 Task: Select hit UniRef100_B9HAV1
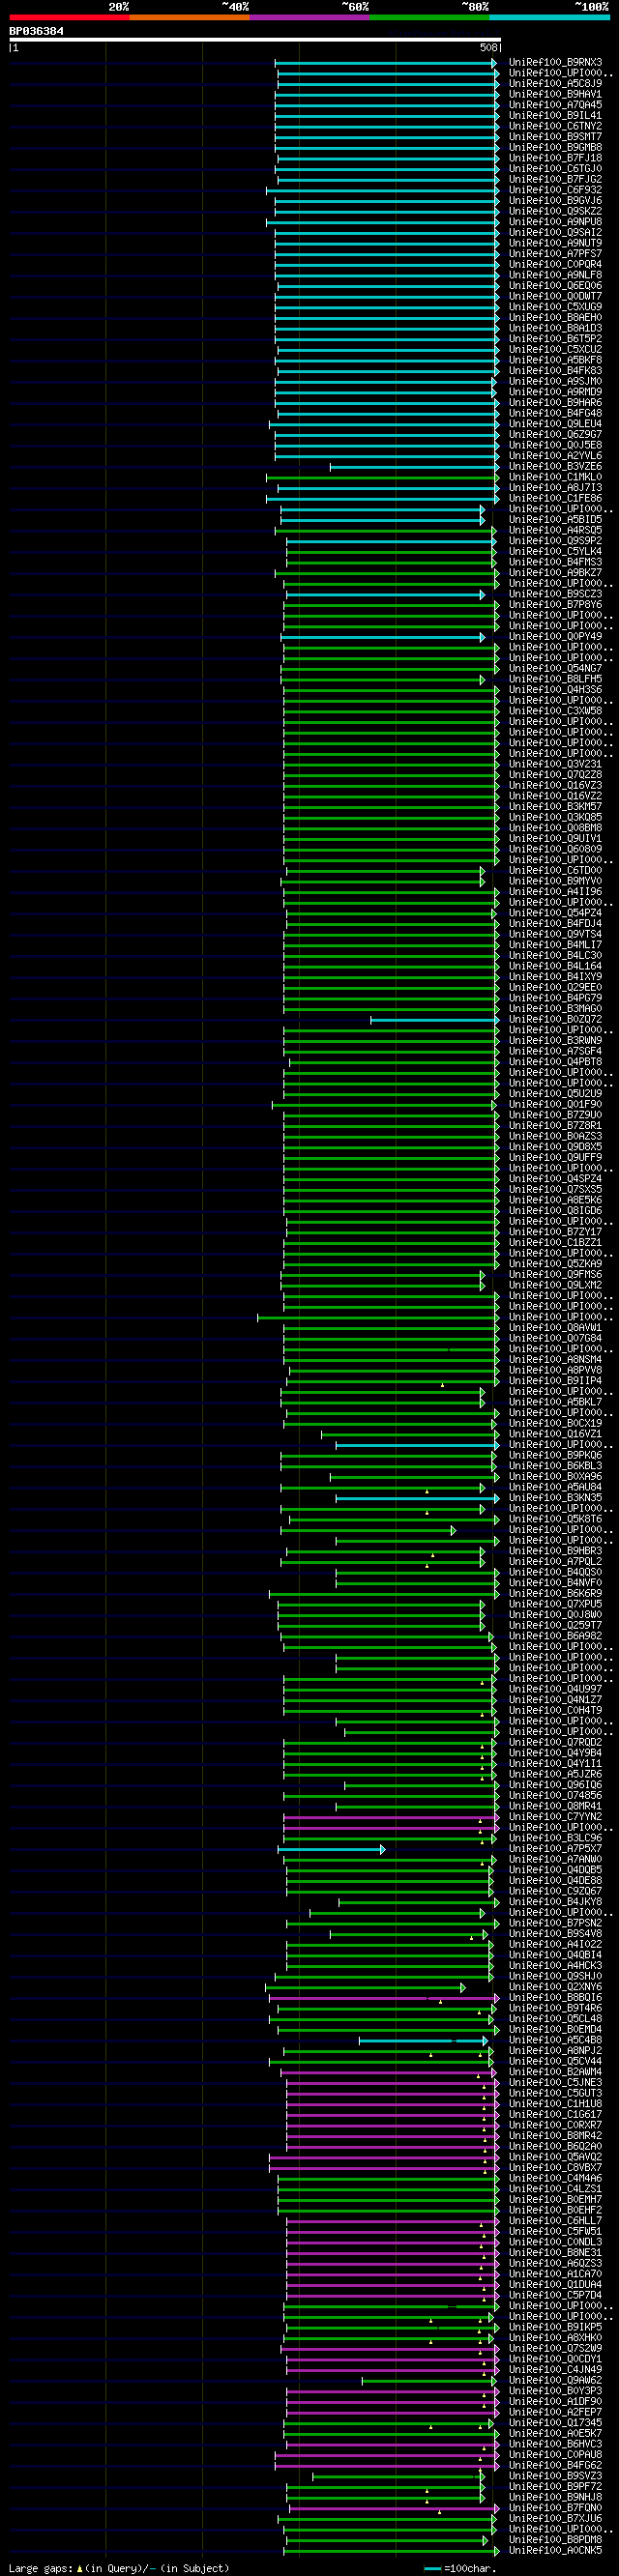tap(555, 95)
